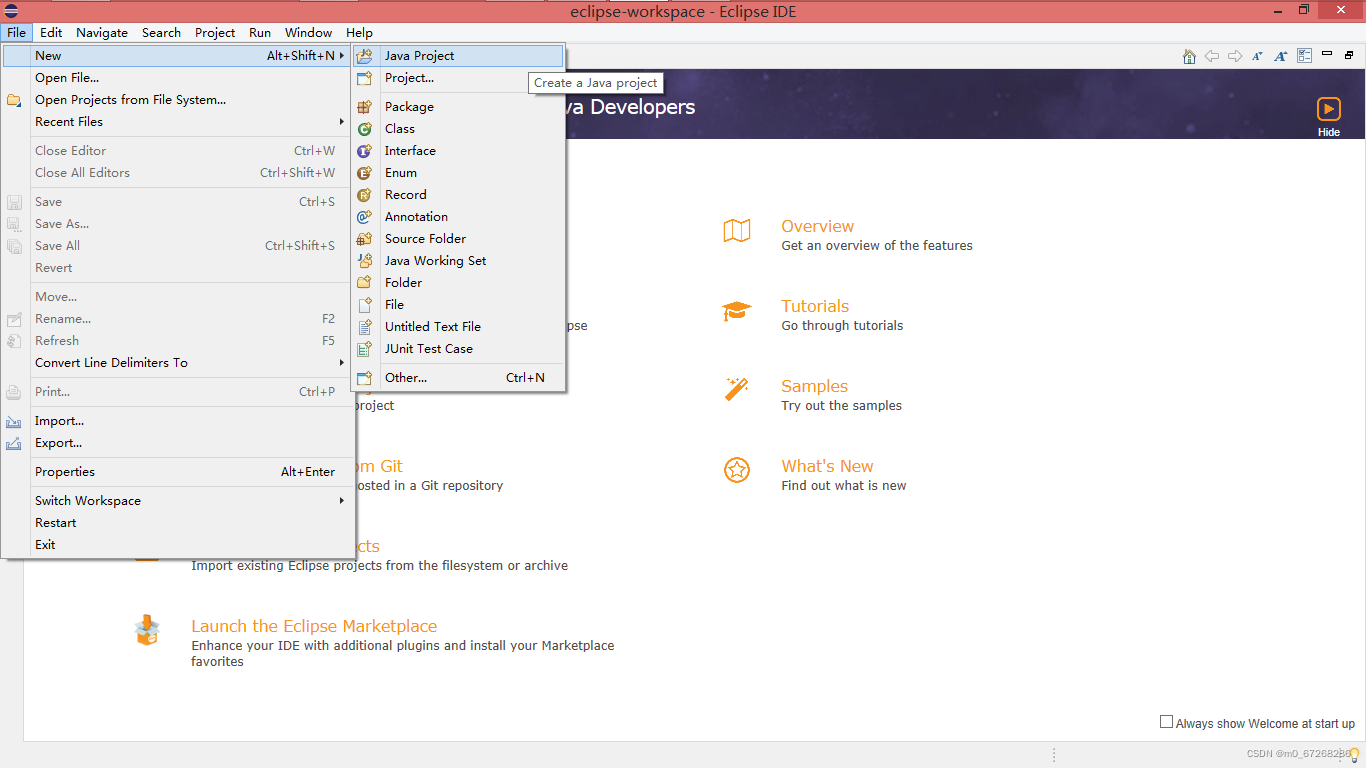Click the What's New star icon
Viewport: 1366px width, 768px height.
click(x=737, y=470)
